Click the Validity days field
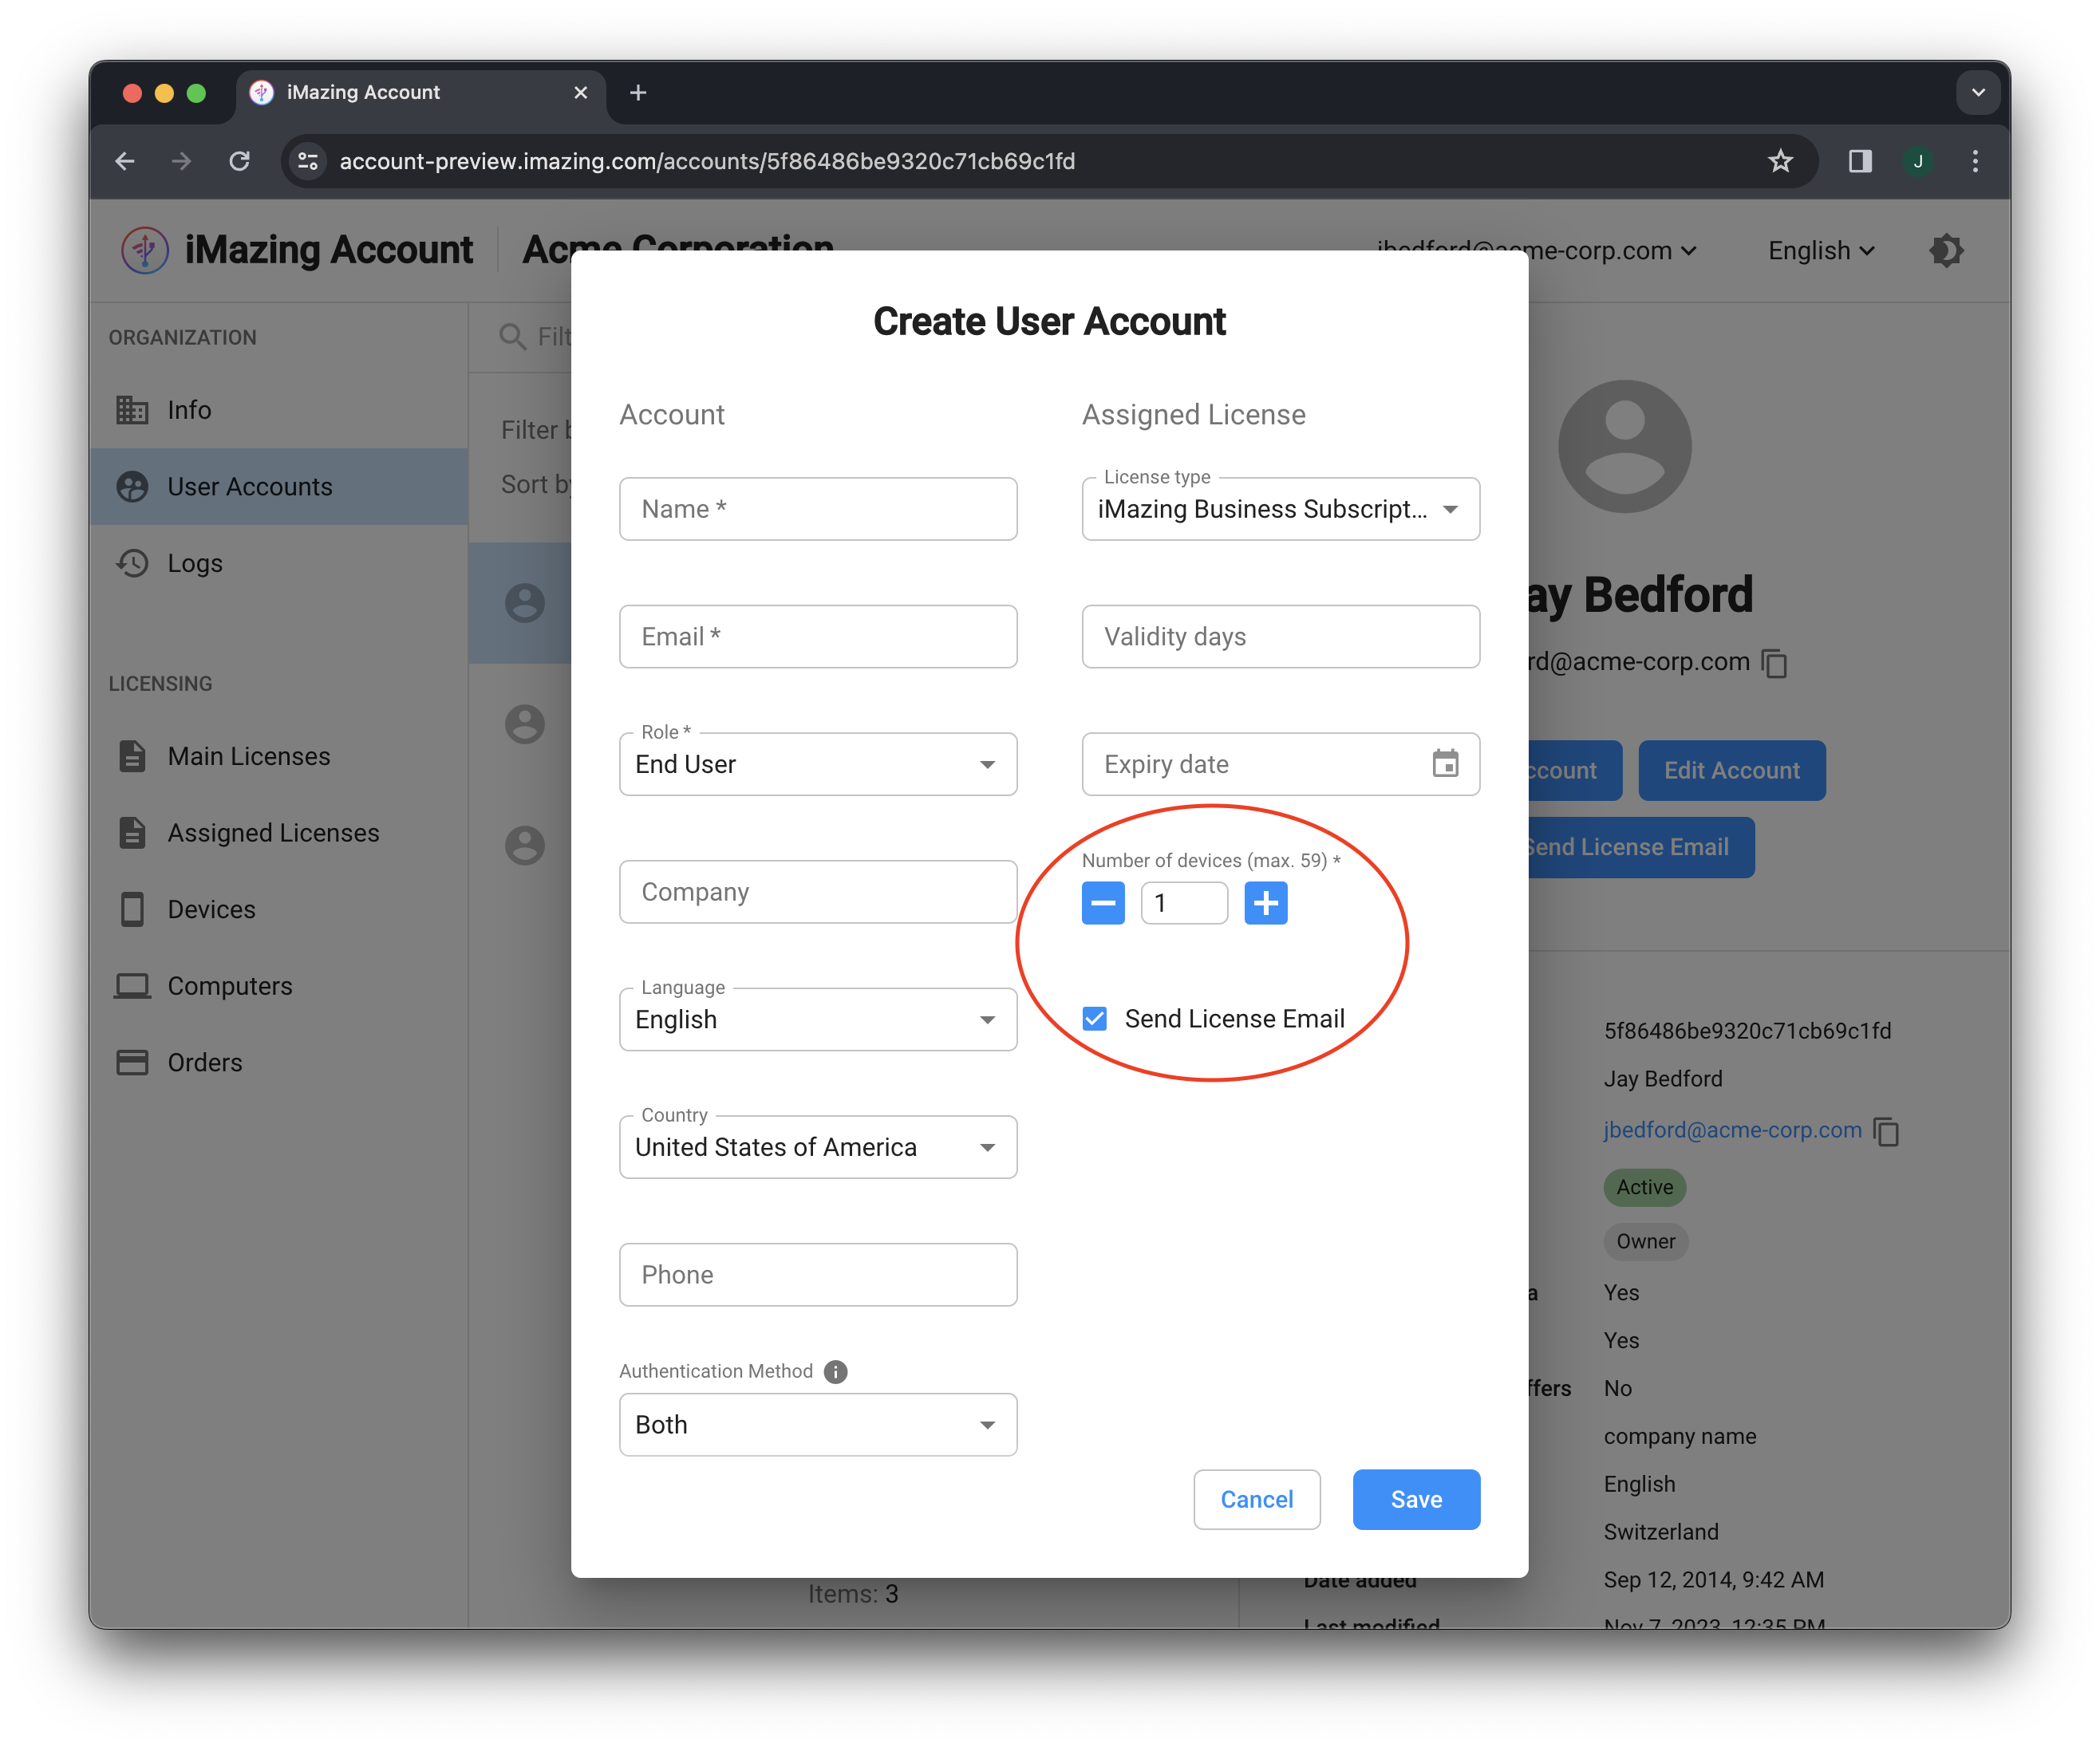Image resolution: width=2100 pixels, height=1747 pixels. (x=1281, y=636)
